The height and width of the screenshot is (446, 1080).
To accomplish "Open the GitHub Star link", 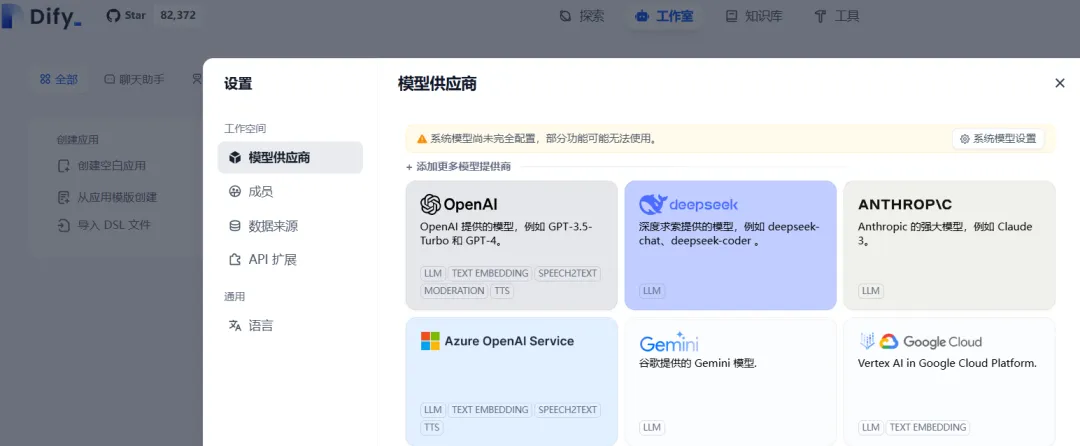I will 127,15.
